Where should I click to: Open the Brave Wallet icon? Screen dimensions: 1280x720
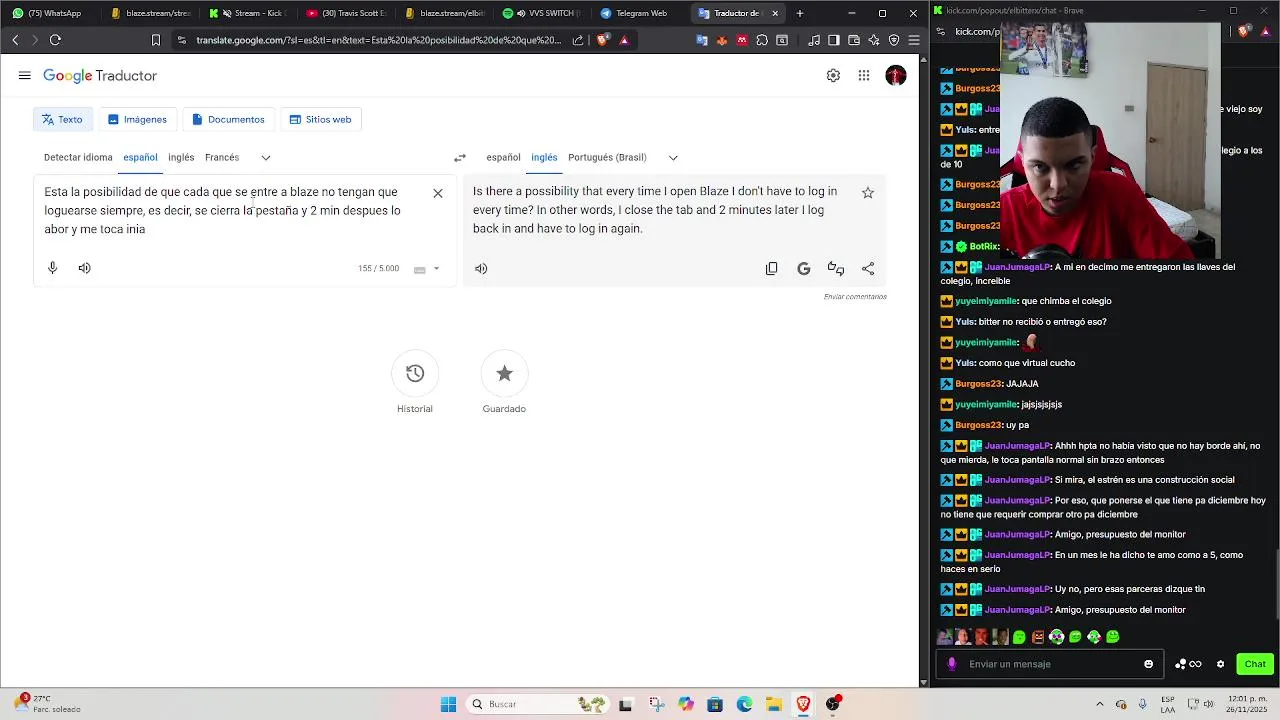click(854, 40)
